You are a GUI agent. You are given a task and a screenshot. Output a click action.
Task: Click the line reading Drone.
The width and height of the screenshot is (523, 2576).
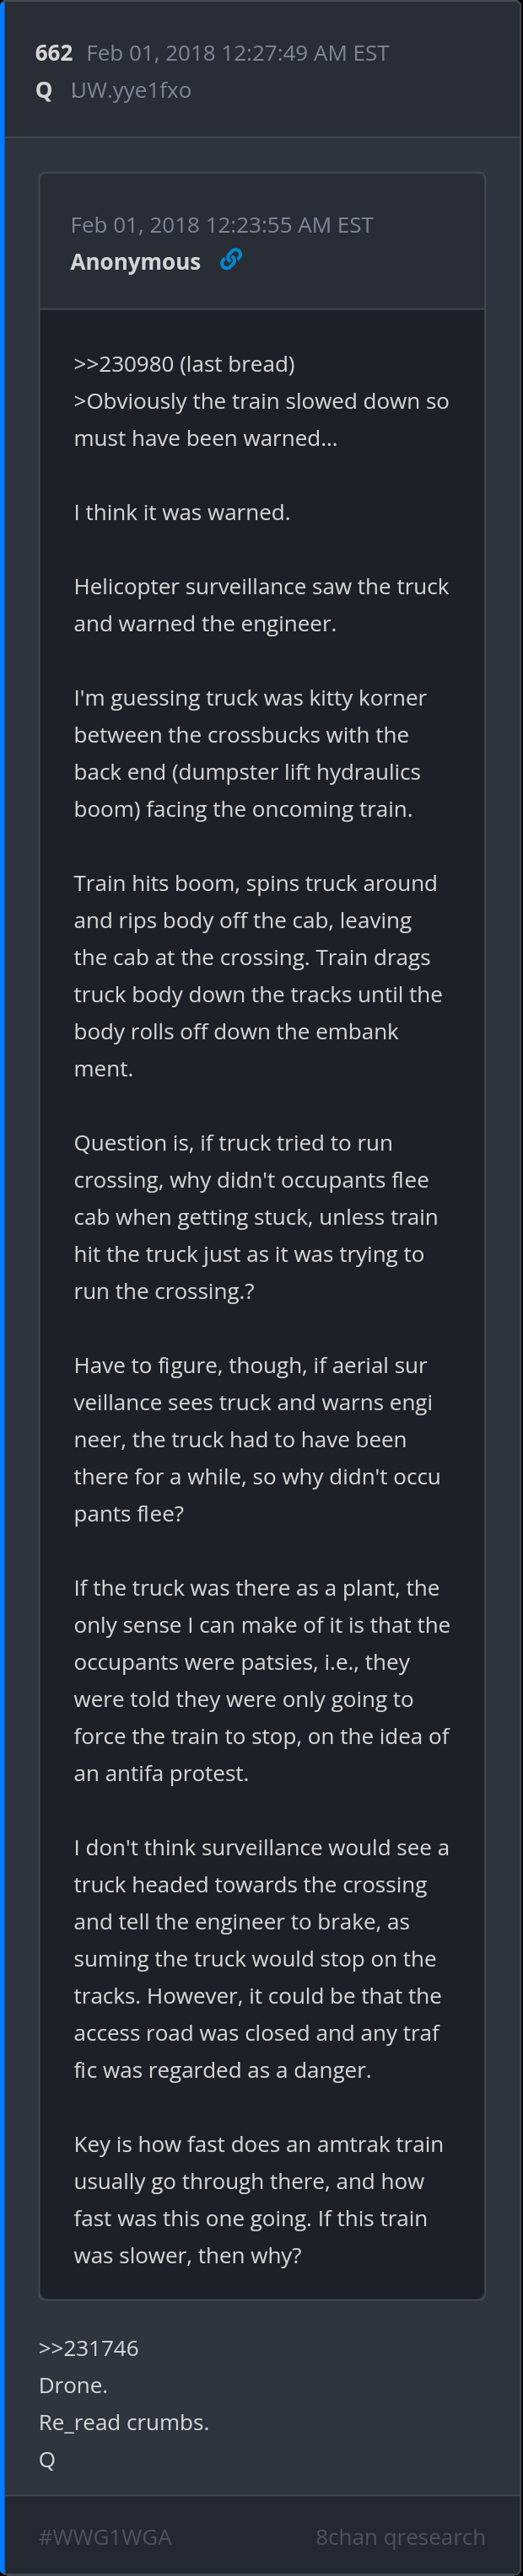(73, 2385)
